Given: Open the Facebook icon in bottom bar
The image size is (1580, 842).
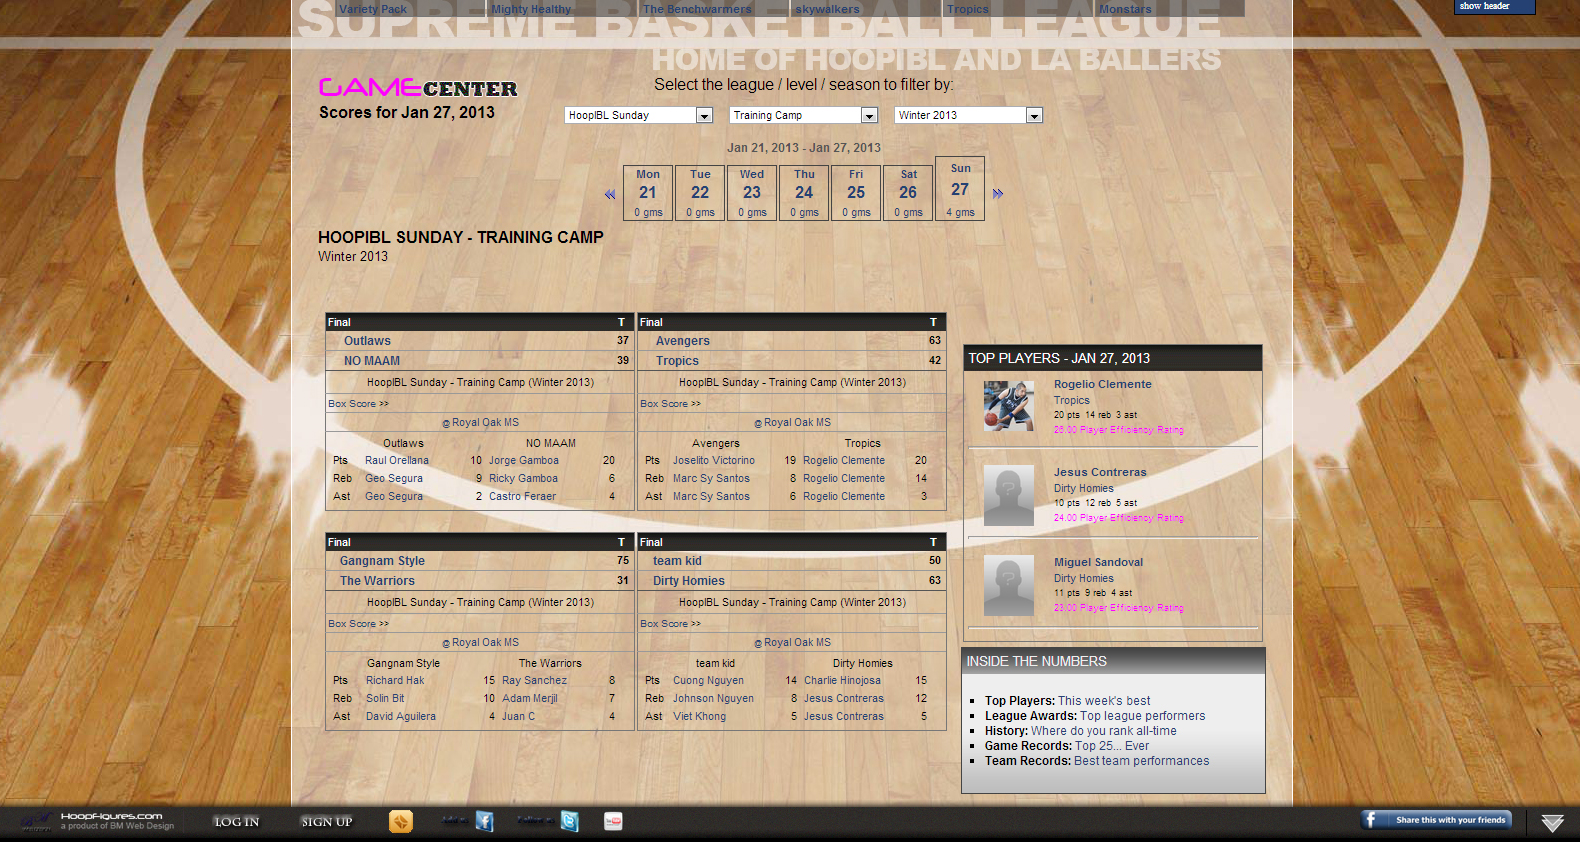Looking at the screenshot, I should (484, 821).
